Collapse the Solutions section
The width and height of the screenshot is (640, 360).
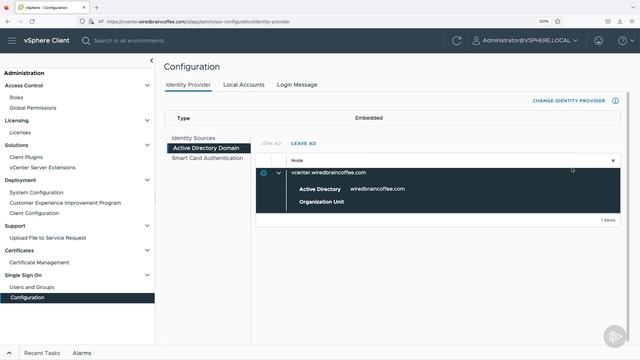coord(147,145)
